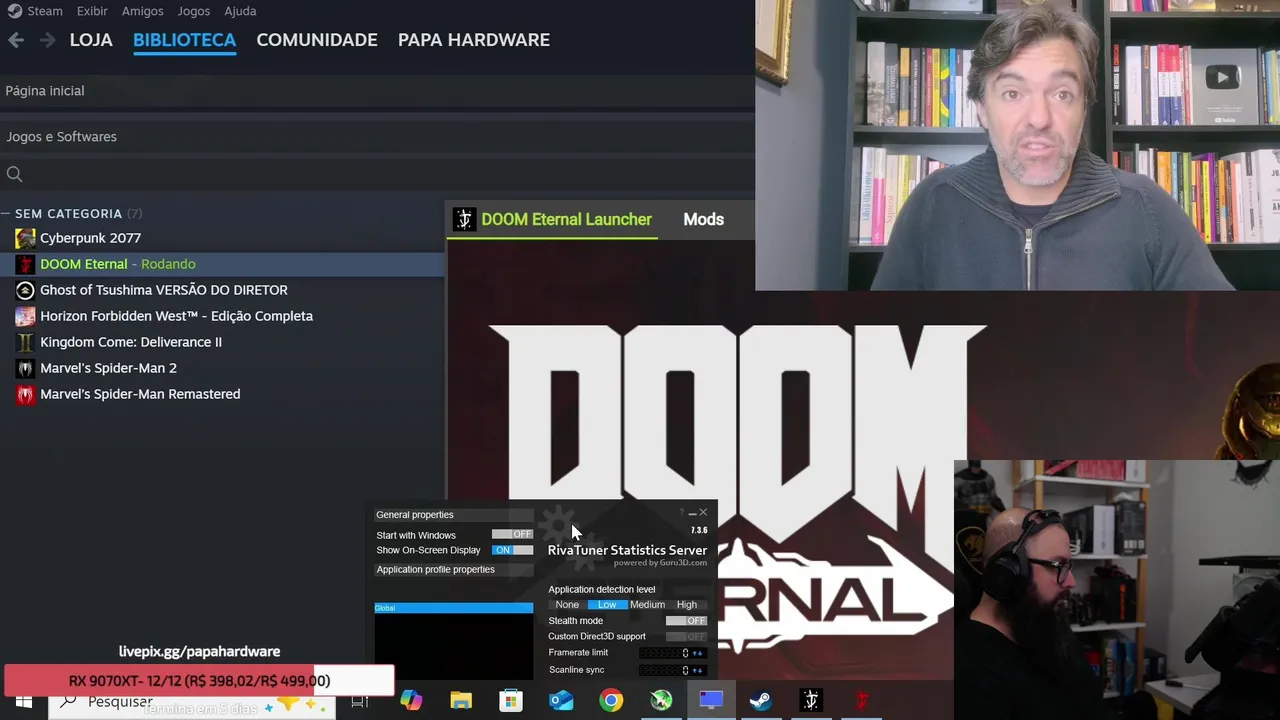This screenshot has height=720, width=1280.
Task: Toggle Start with Windows switch
Action: coord(512,535)
